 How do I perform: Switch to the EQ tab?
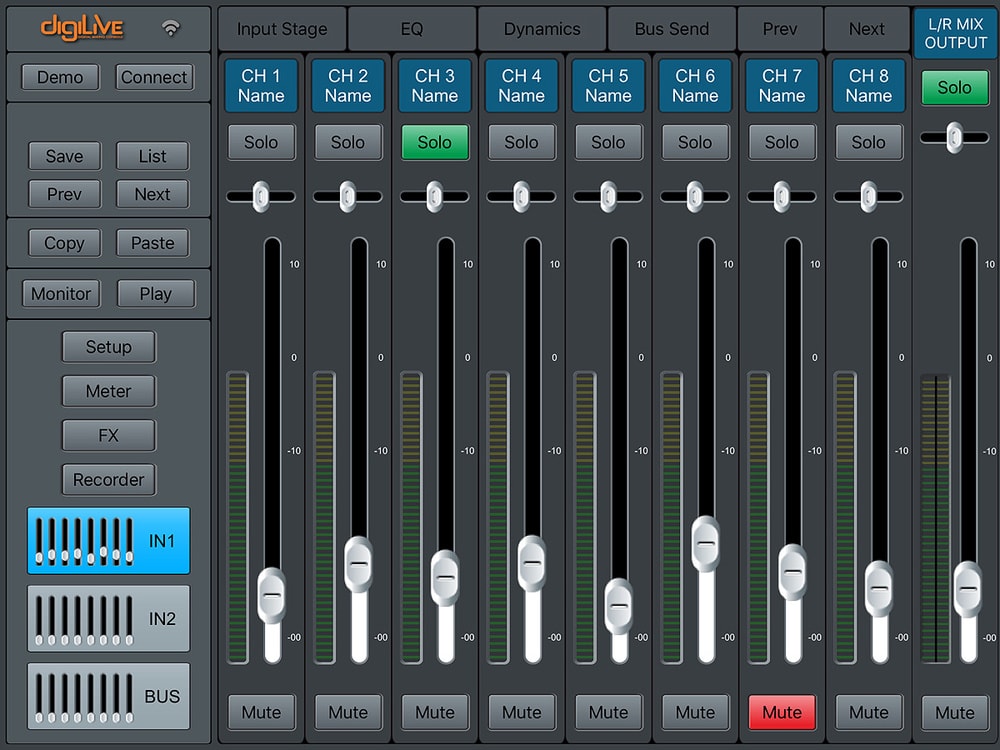412,29
